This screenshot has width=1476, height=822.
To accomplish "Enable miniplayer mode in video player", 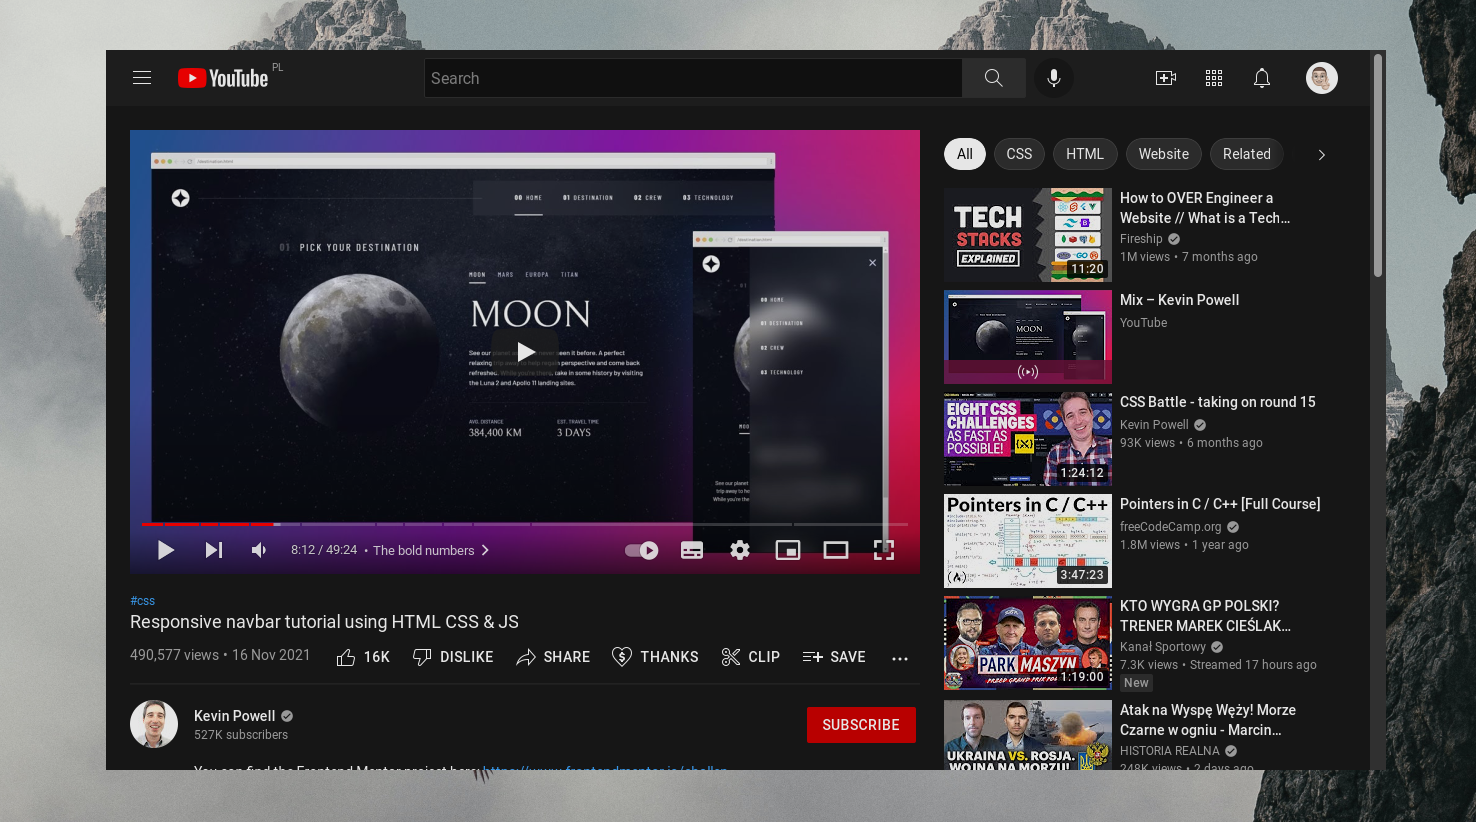I will (x=788, y=550).
